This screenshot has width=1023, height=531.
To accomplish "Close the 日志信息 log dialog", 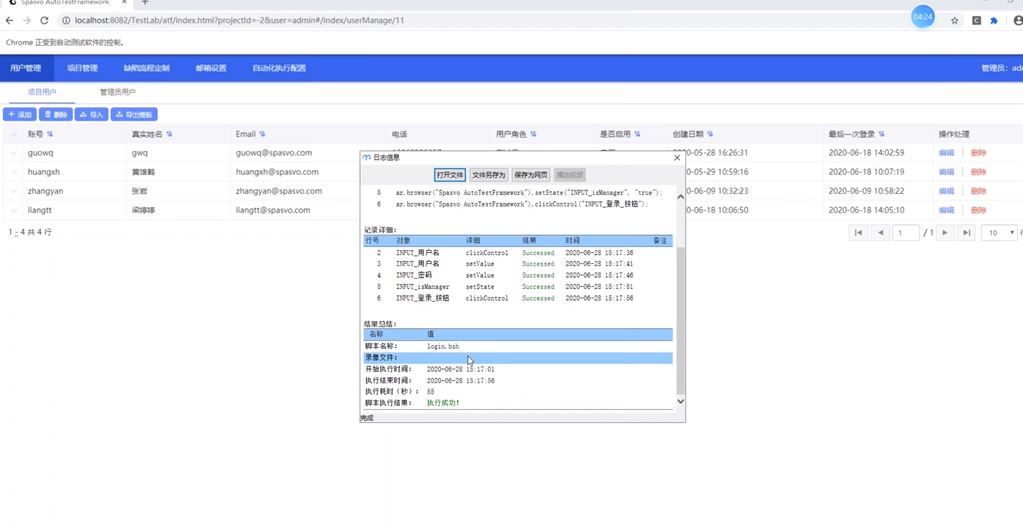I will [677, 157].
